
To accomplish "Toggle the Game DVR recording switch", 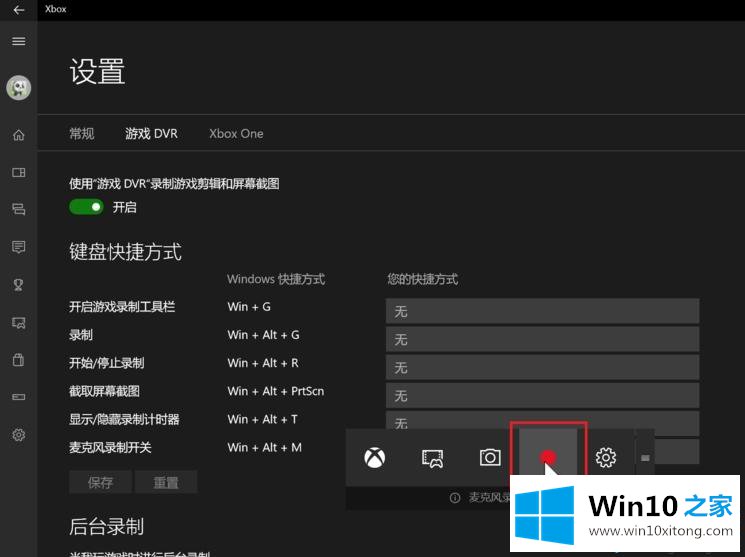I will [86, 207].
